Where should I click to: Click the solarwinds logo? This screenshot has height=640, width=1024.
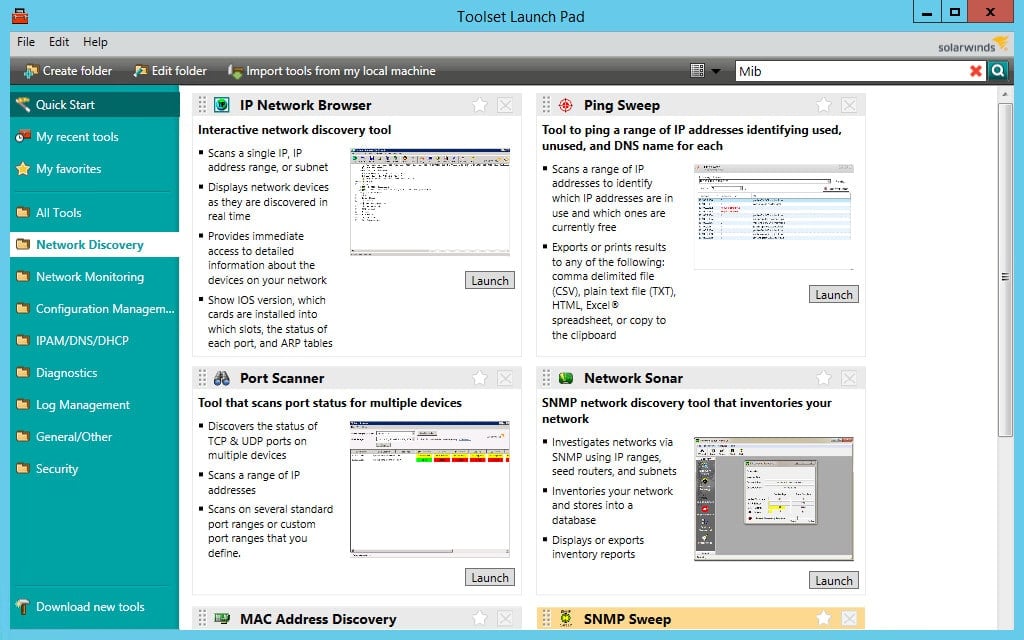[974, 44]
